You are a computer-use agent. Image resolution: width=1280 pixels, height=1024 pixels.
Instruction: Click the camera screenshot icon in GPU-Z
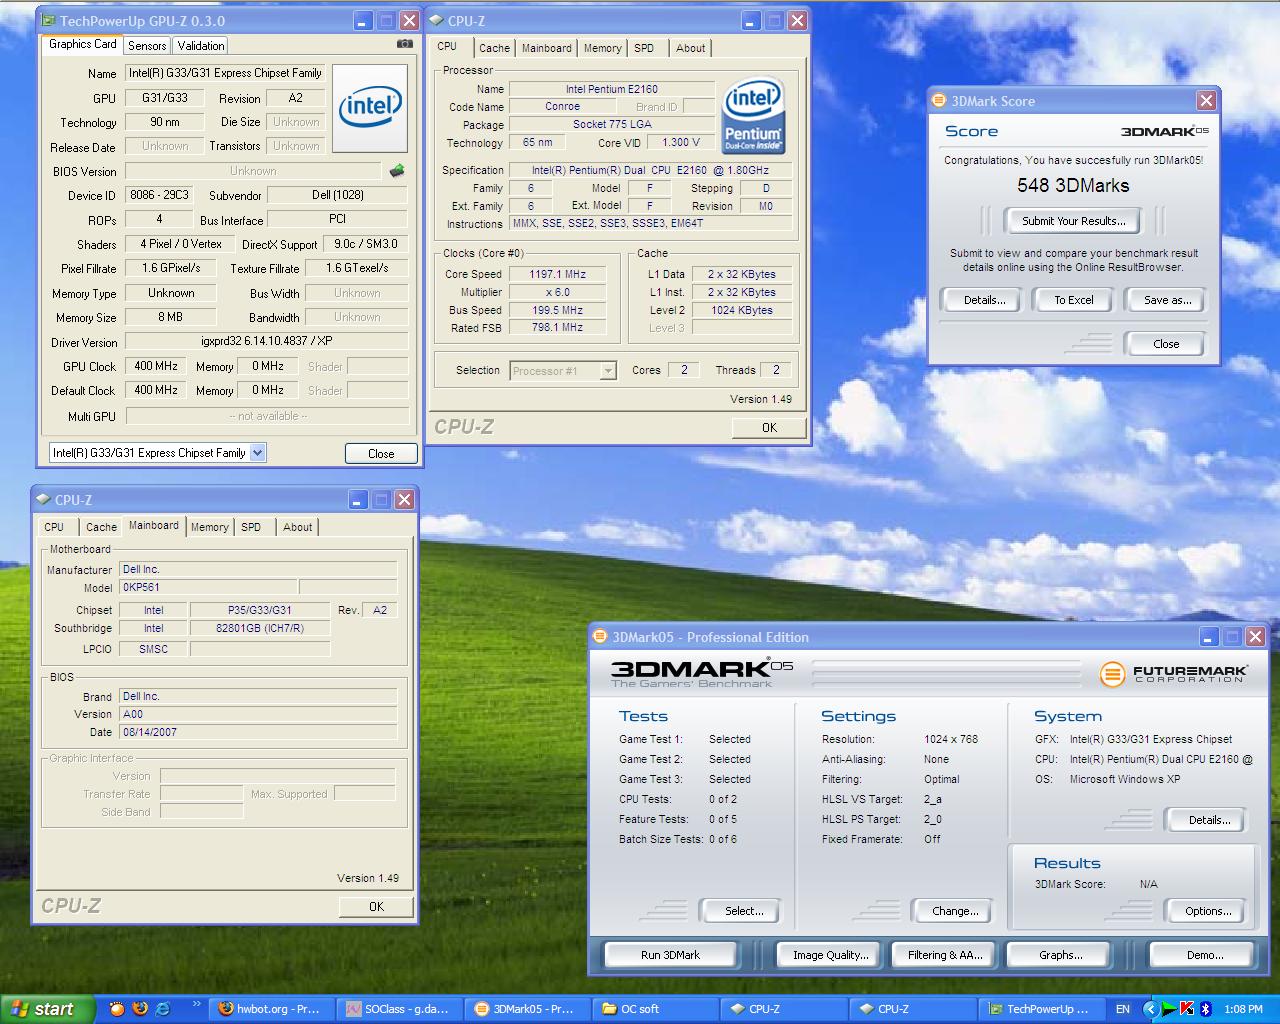(x=404, y=44)
